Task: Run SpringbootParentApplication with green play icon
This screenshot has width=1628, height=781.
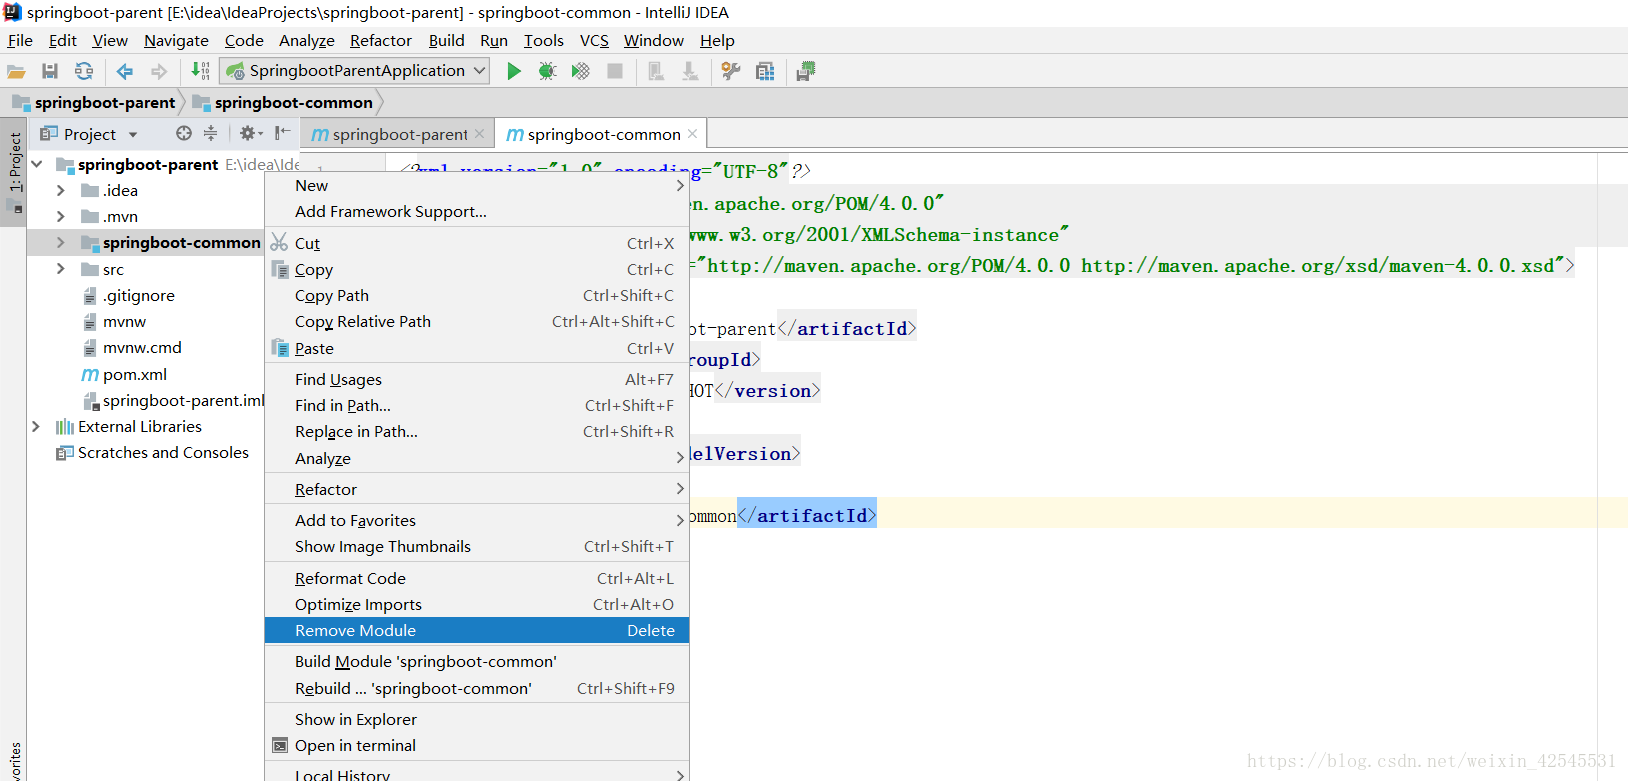Action: tap(514, 71)
